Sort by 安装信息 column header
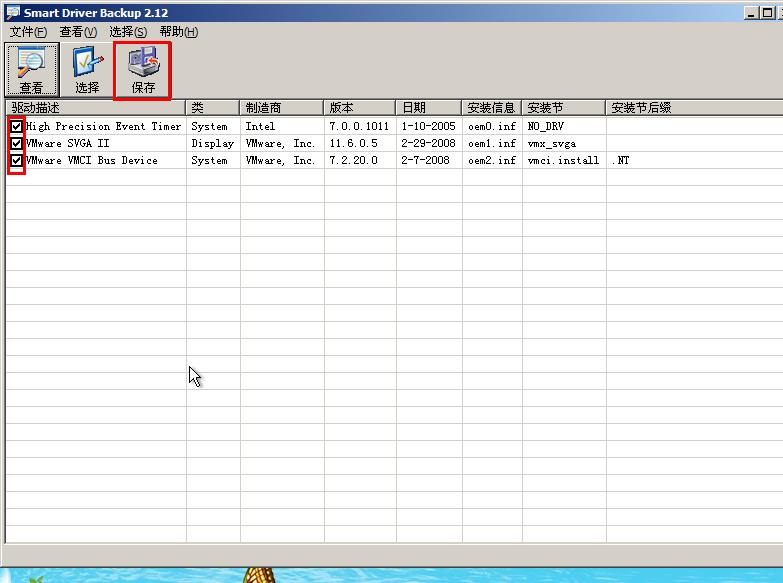 [x=491, y=108]
